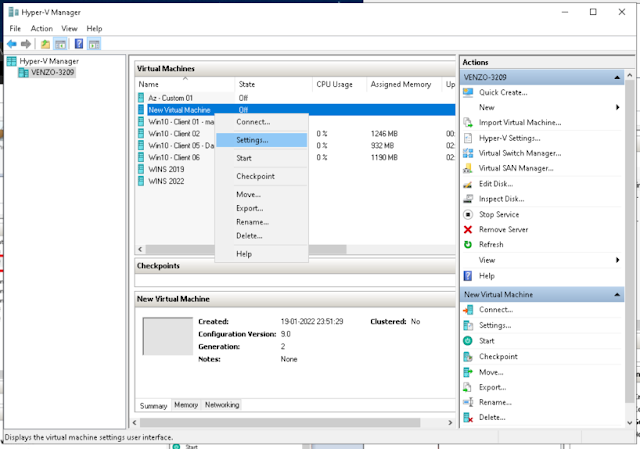Click the Hyper-V Settings icon
This screenshot has height=449, width=640.
click(x=468, y=138)
